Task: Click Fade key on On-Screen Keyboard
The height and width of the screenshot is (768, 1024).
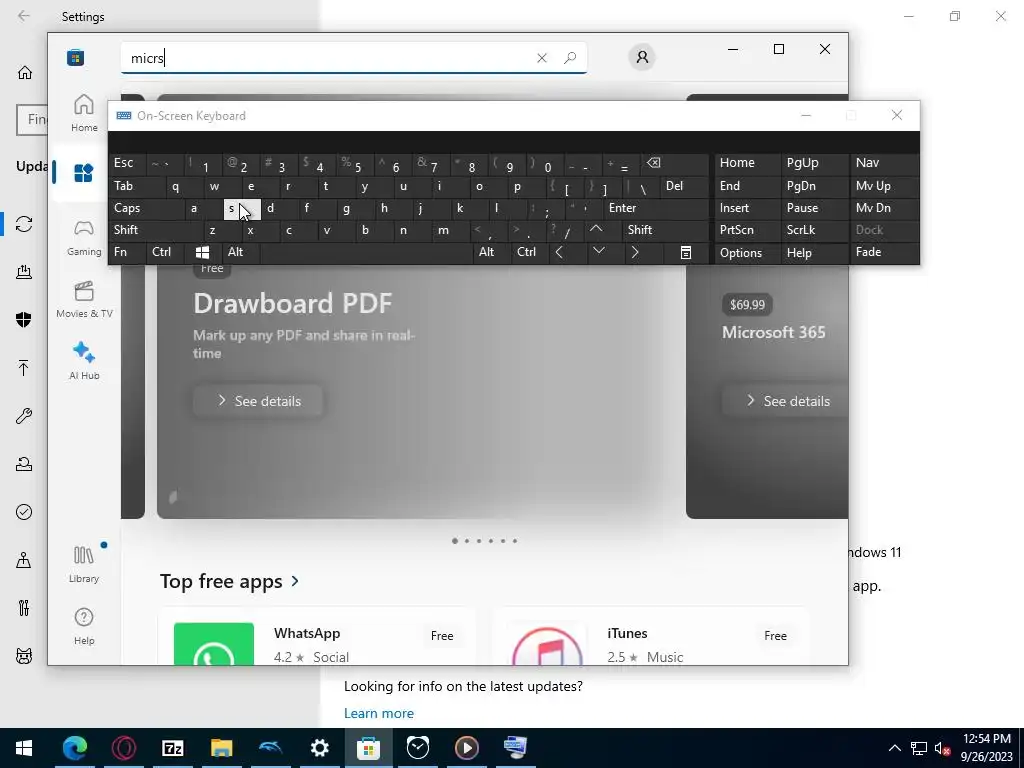Action: tap(884, 252)
